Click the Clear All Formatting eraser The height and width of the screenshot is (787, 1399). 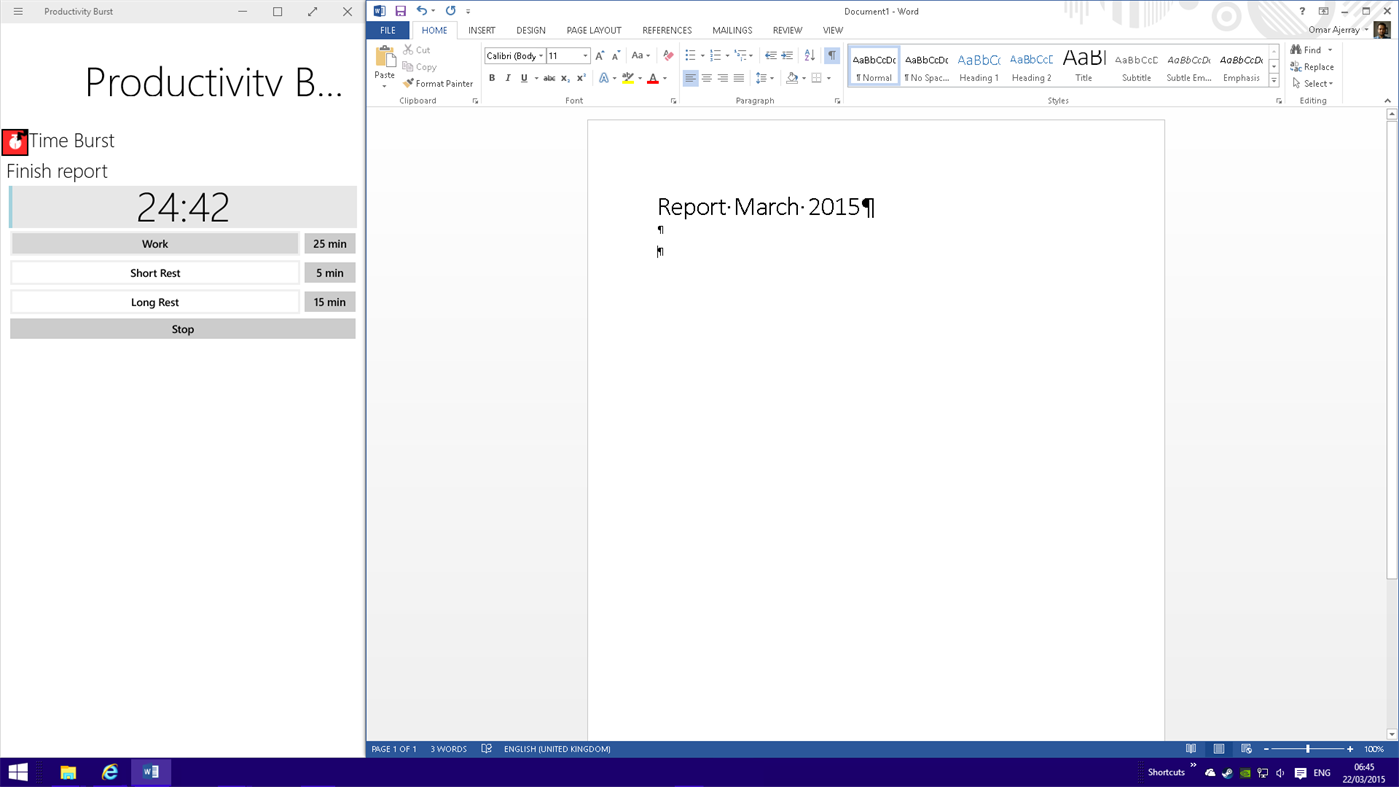coord(666,55)
